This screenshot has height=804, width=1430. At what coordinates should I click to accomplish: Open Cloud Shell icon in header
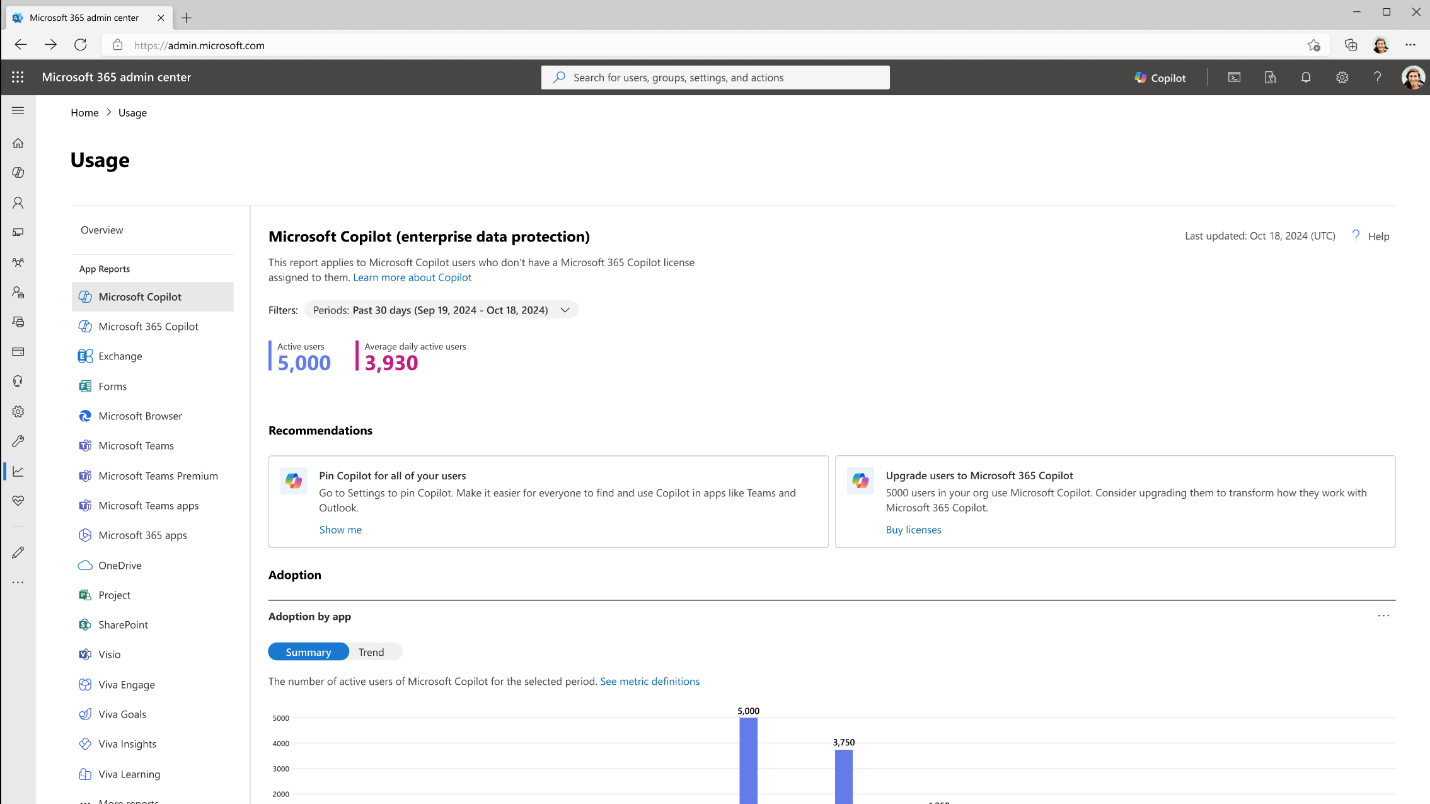click(1234, 77)
